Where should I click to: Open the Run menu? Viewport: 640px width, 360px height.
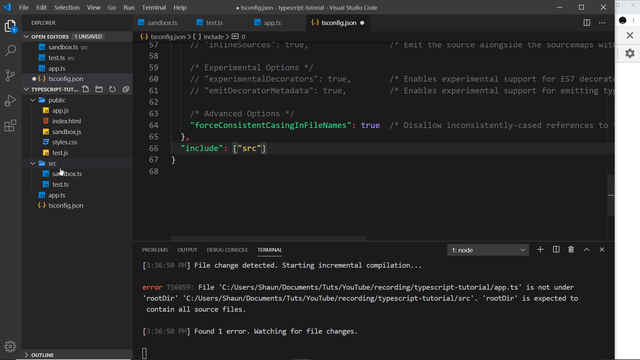click(129, 7)
